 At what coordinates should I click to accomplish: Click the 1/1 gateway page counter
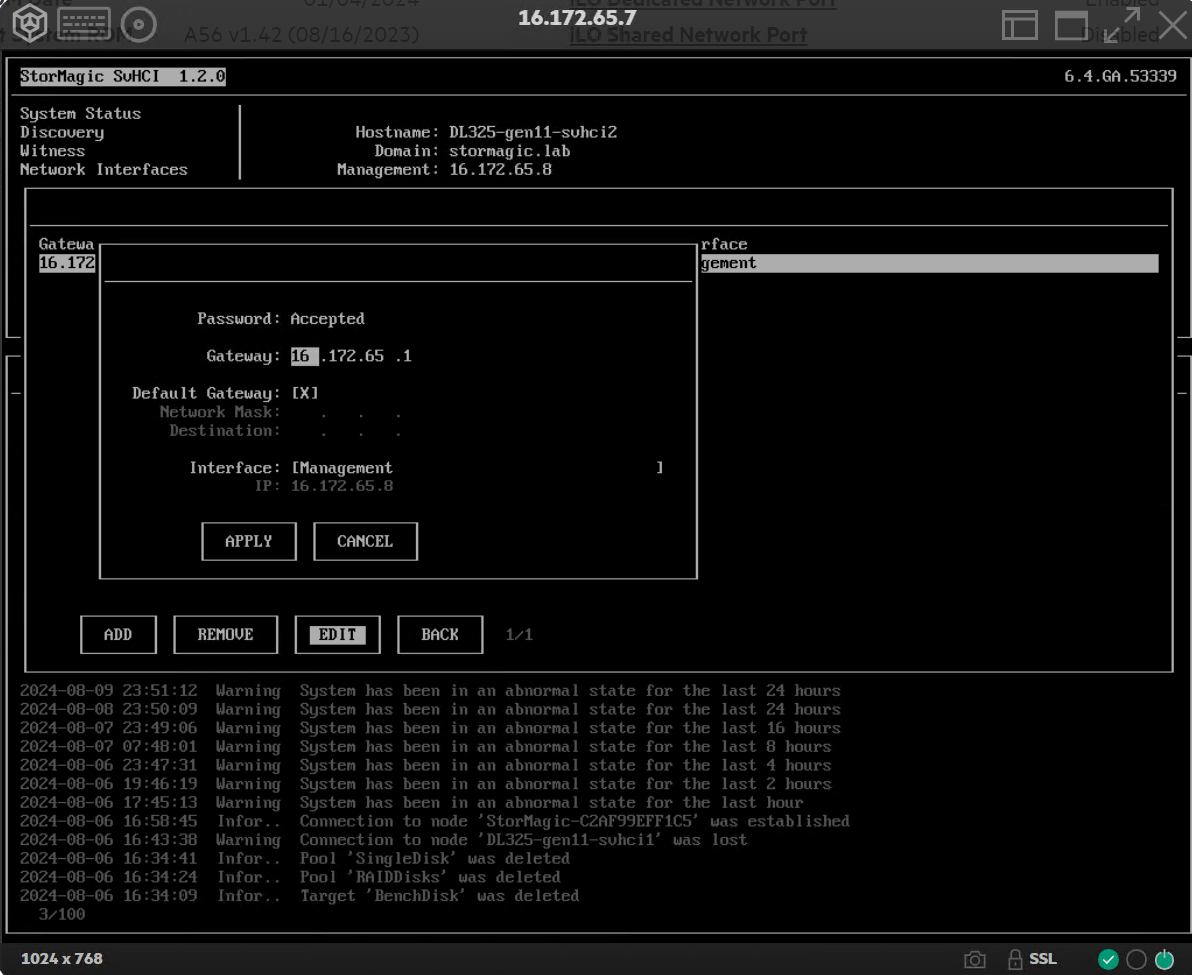click(519, 635)
